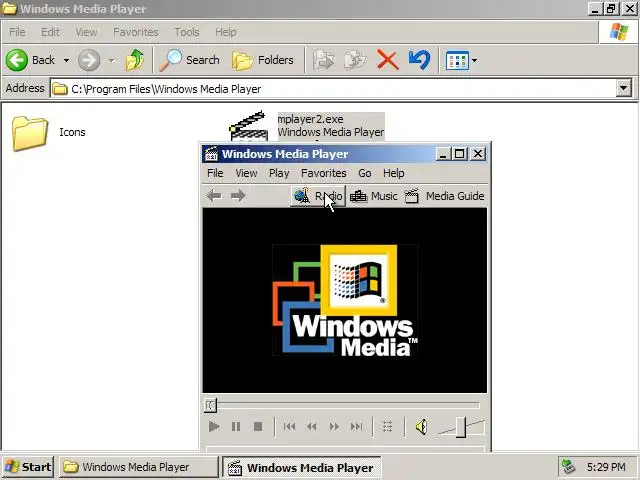640x480 pixels.
Task: Open the media player's File menu
Action: (215, 173)
